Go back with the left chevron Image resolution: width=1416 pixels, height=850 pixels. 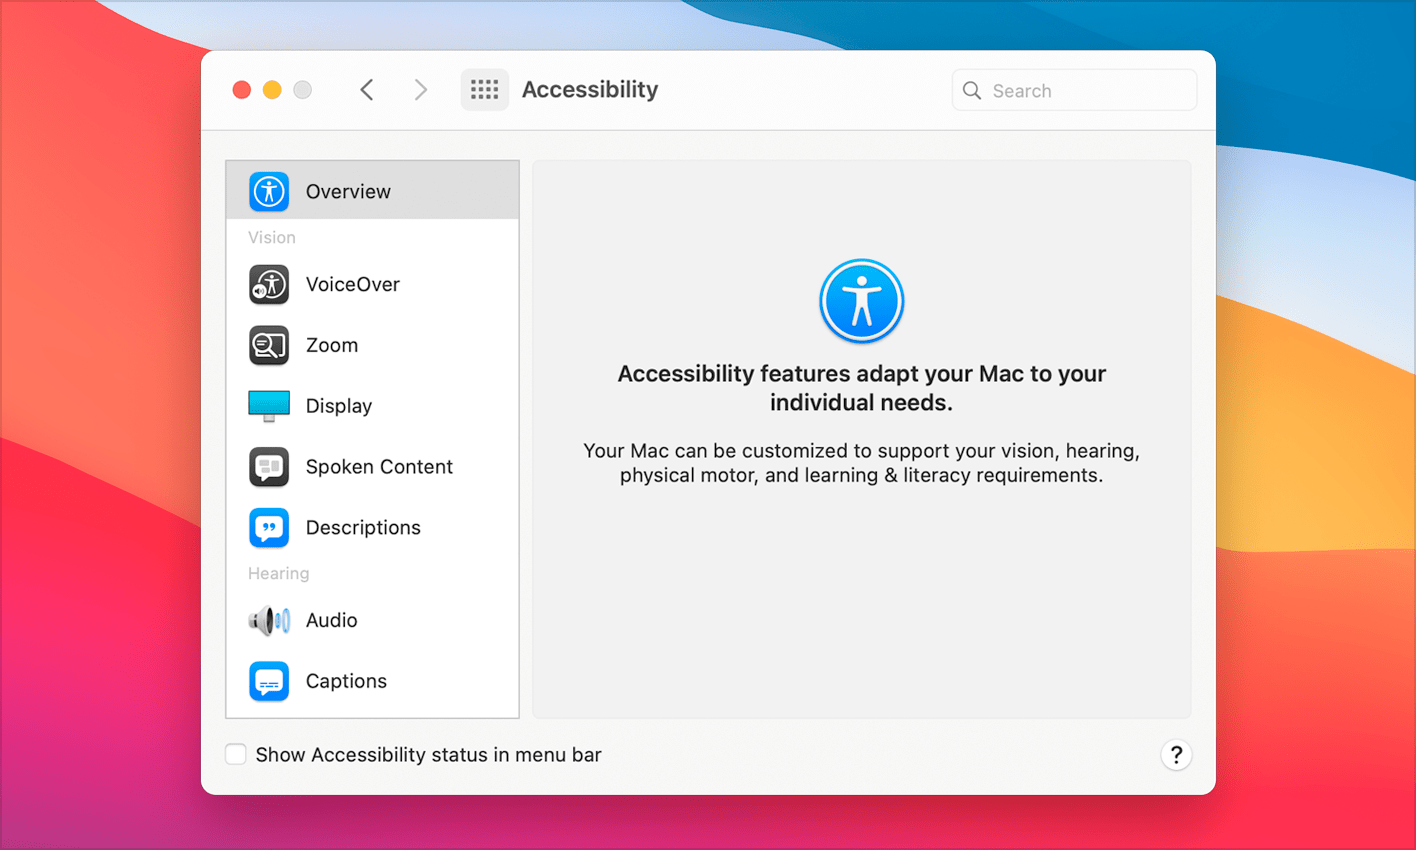click(x=367, y=90)
